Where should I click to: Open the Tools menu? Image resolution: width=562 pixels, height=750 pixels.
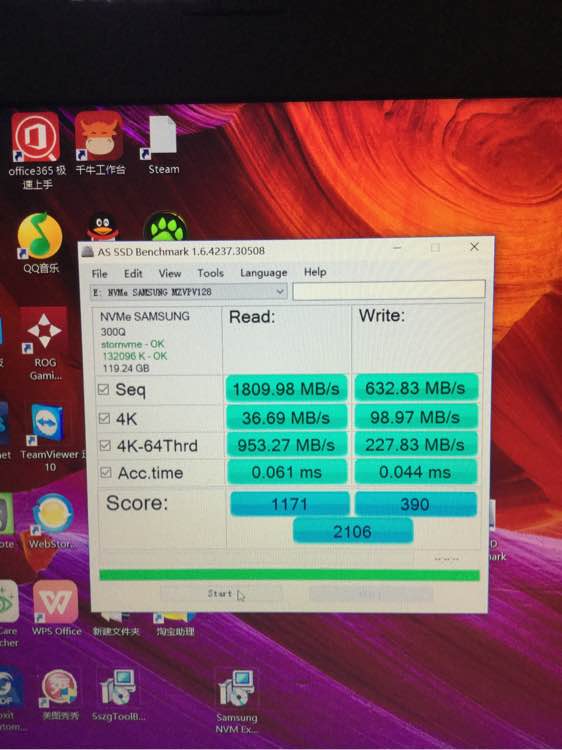coord(210,273)
